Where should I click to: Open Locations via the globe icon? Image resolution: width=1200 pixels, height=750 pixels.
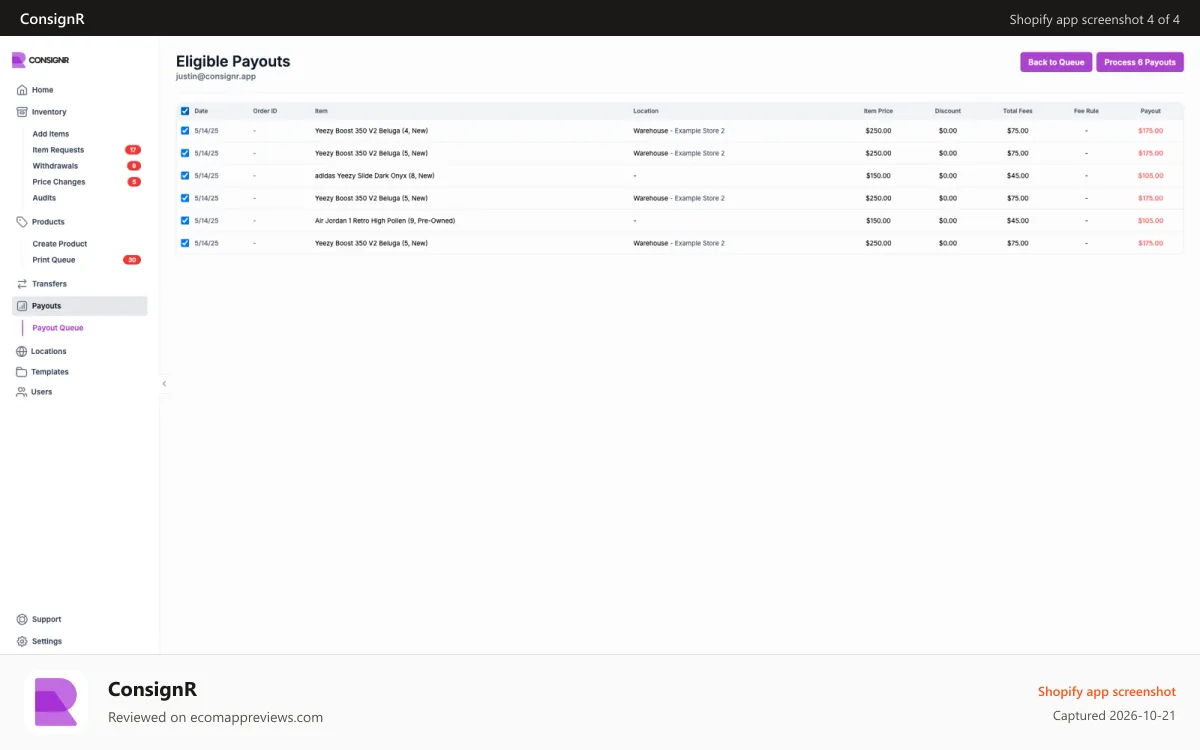click(x=22, y=351)
